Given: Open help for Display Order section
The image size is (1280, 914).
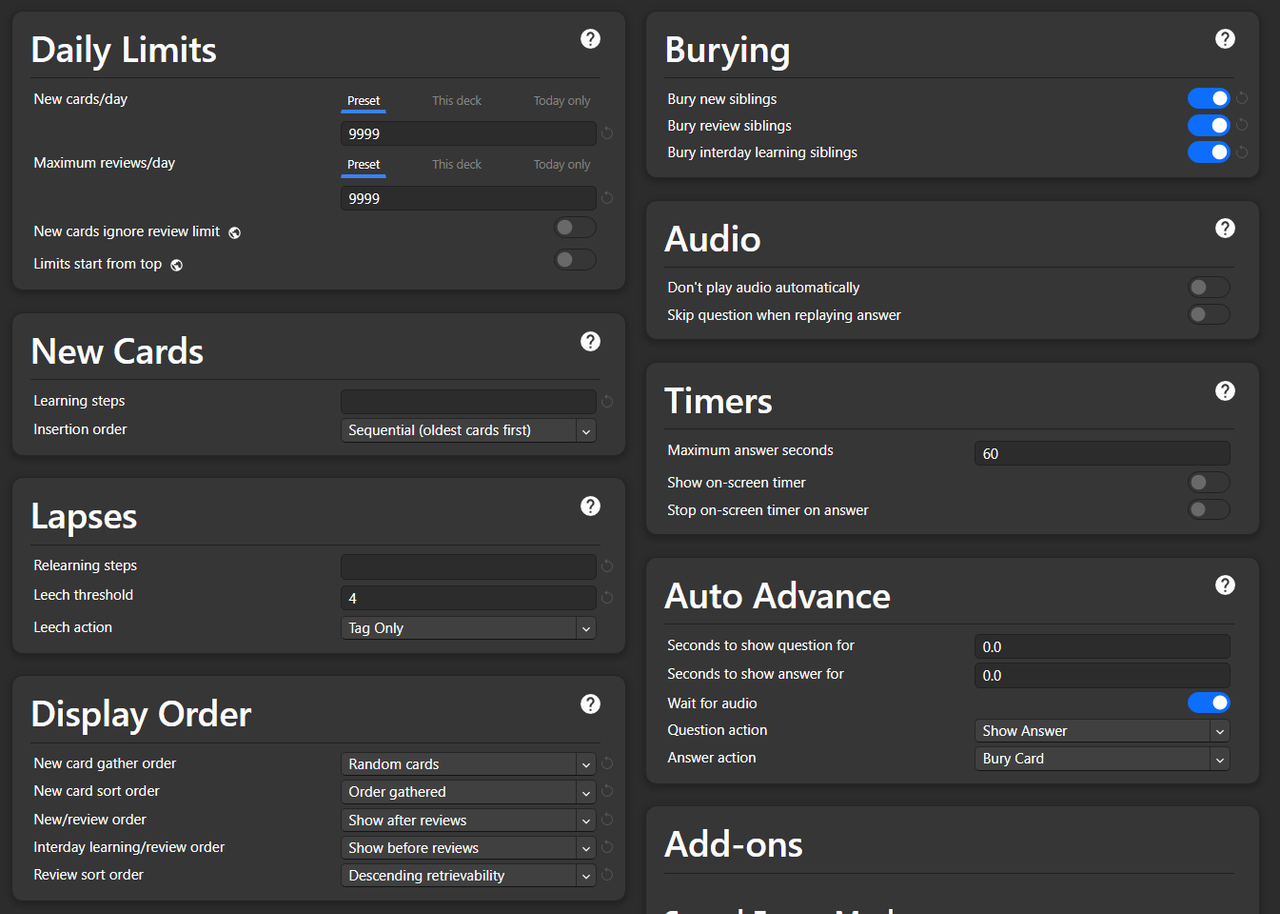Looking at the screenshot, I should [590, 704].
